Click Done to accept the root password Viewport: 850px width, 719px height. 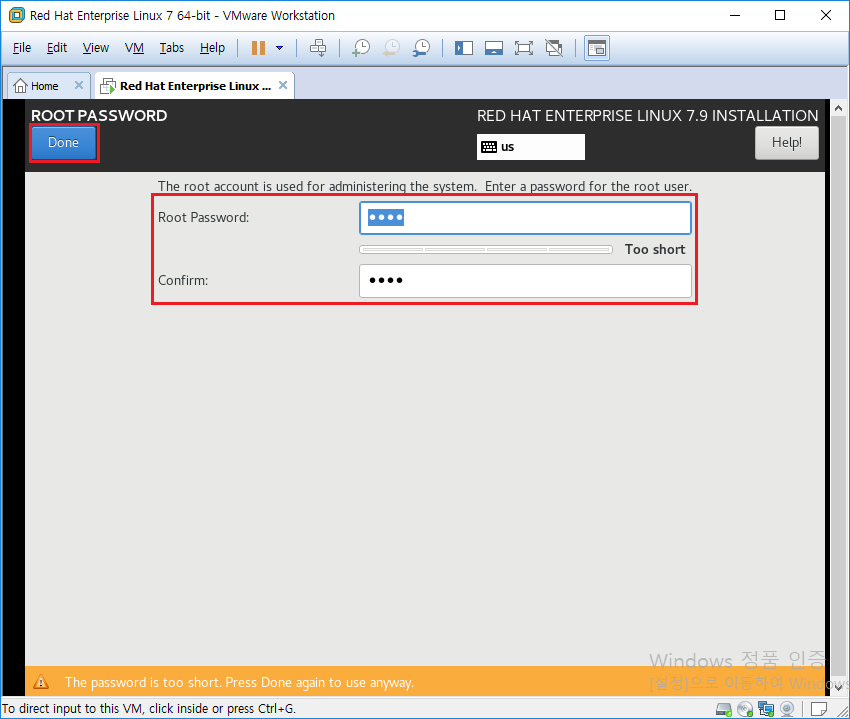point(63,143)
